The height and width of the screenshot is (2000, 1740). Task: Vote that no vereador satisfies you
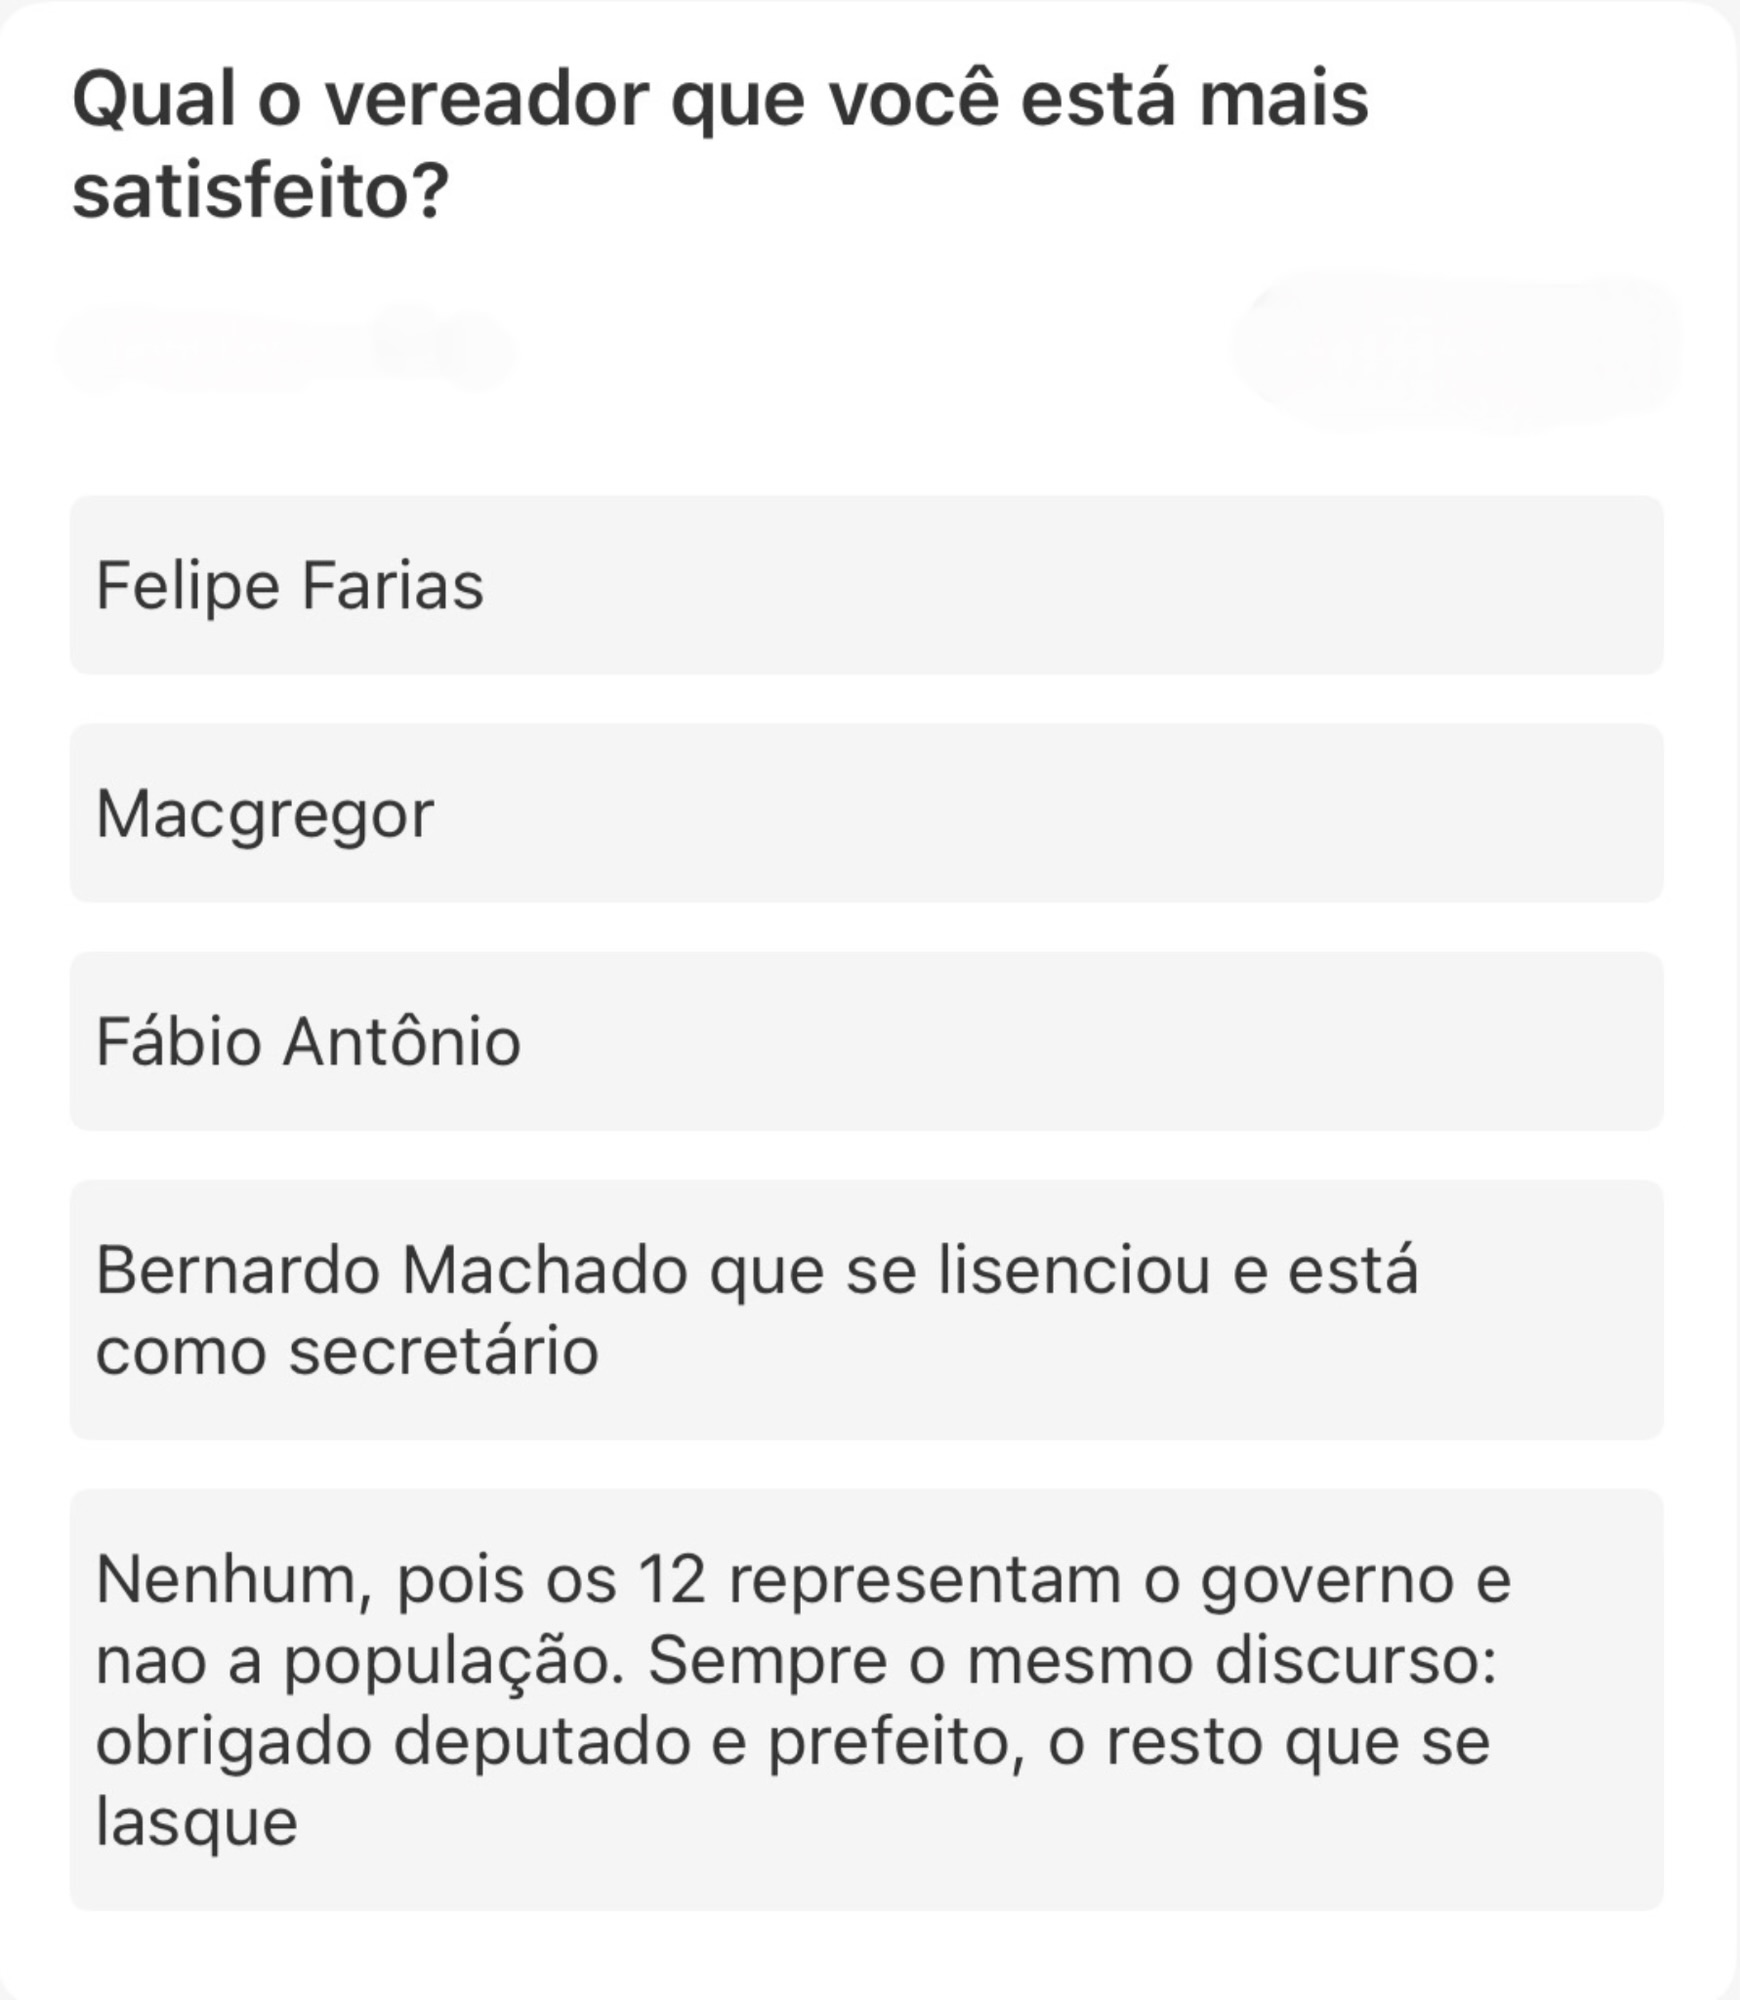tap(866, 1700)
